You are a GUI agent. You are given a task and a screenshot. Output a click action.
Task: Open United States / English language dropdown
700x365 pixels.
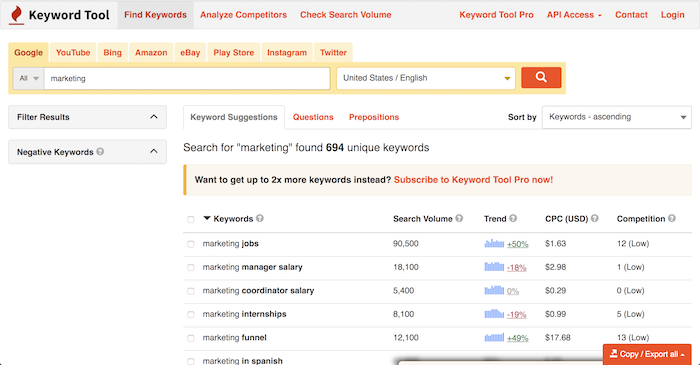426,78
